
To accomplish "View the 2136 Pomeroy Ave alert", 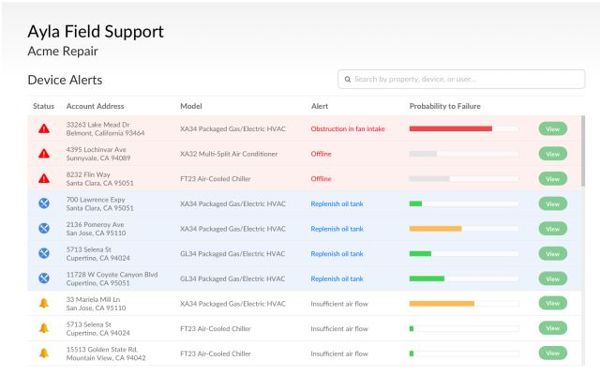I will [x=553, y=229].
